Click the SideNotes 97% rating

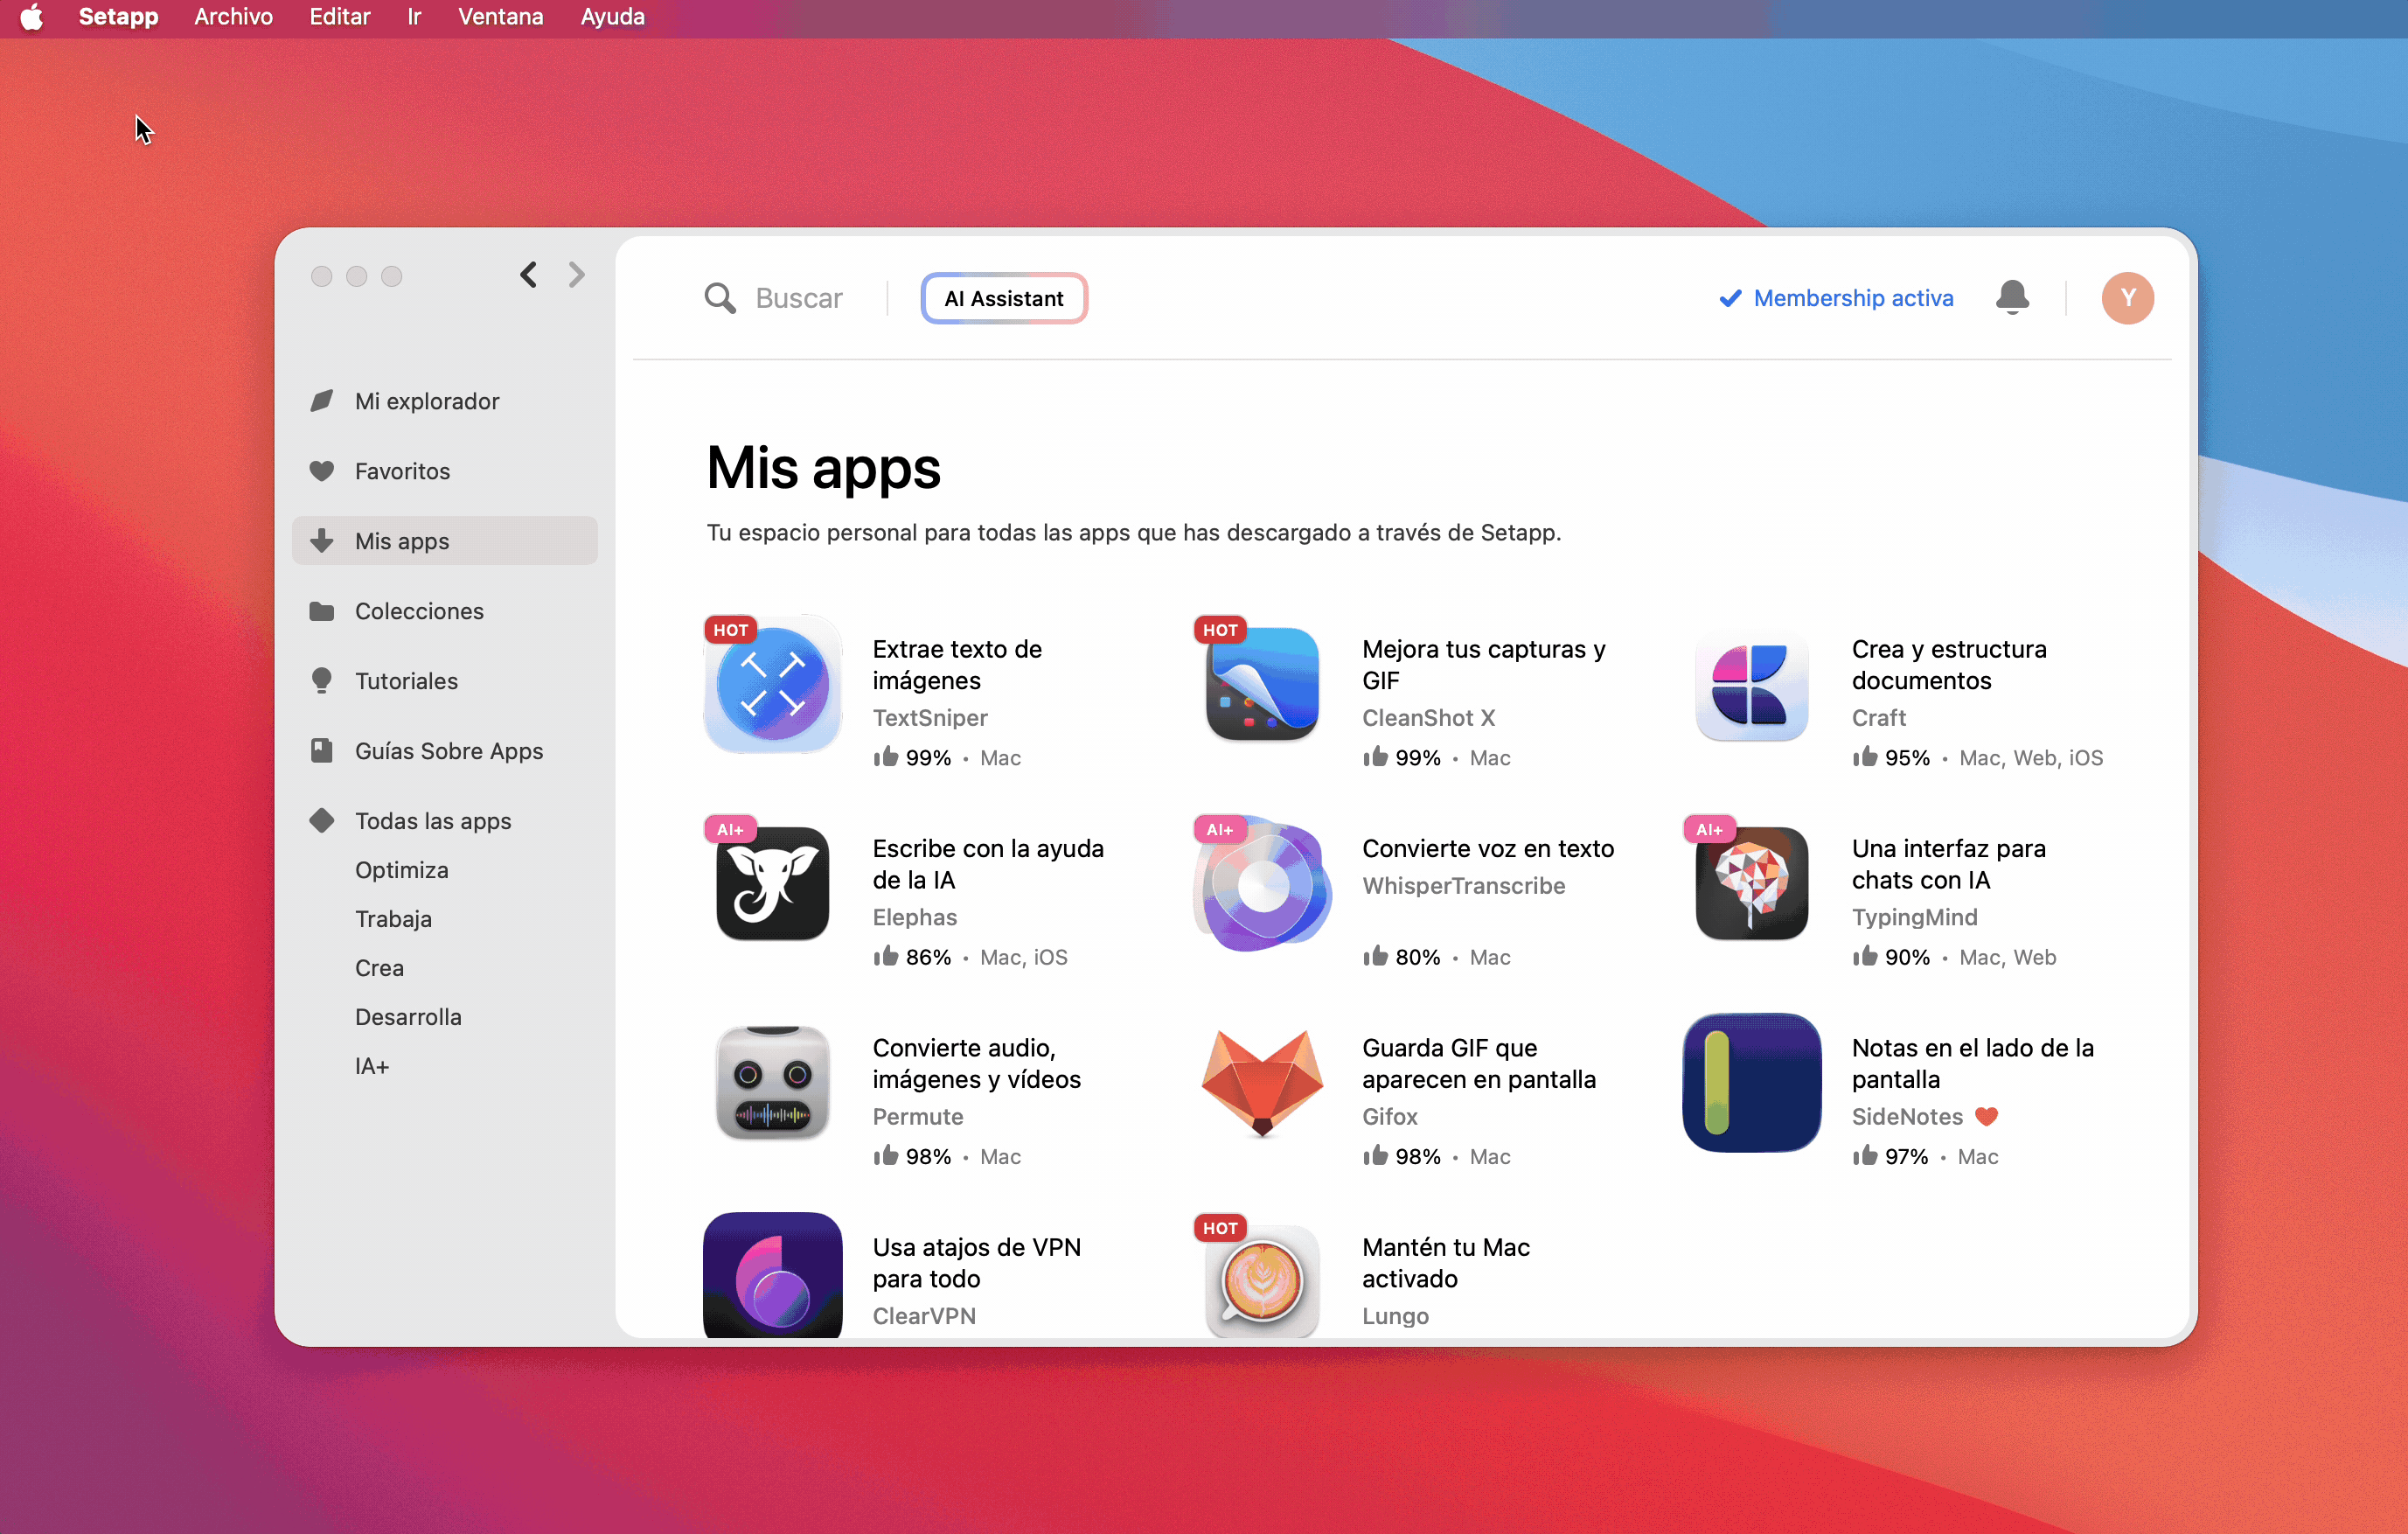pyautogui.click(x=1890, y=1156)
